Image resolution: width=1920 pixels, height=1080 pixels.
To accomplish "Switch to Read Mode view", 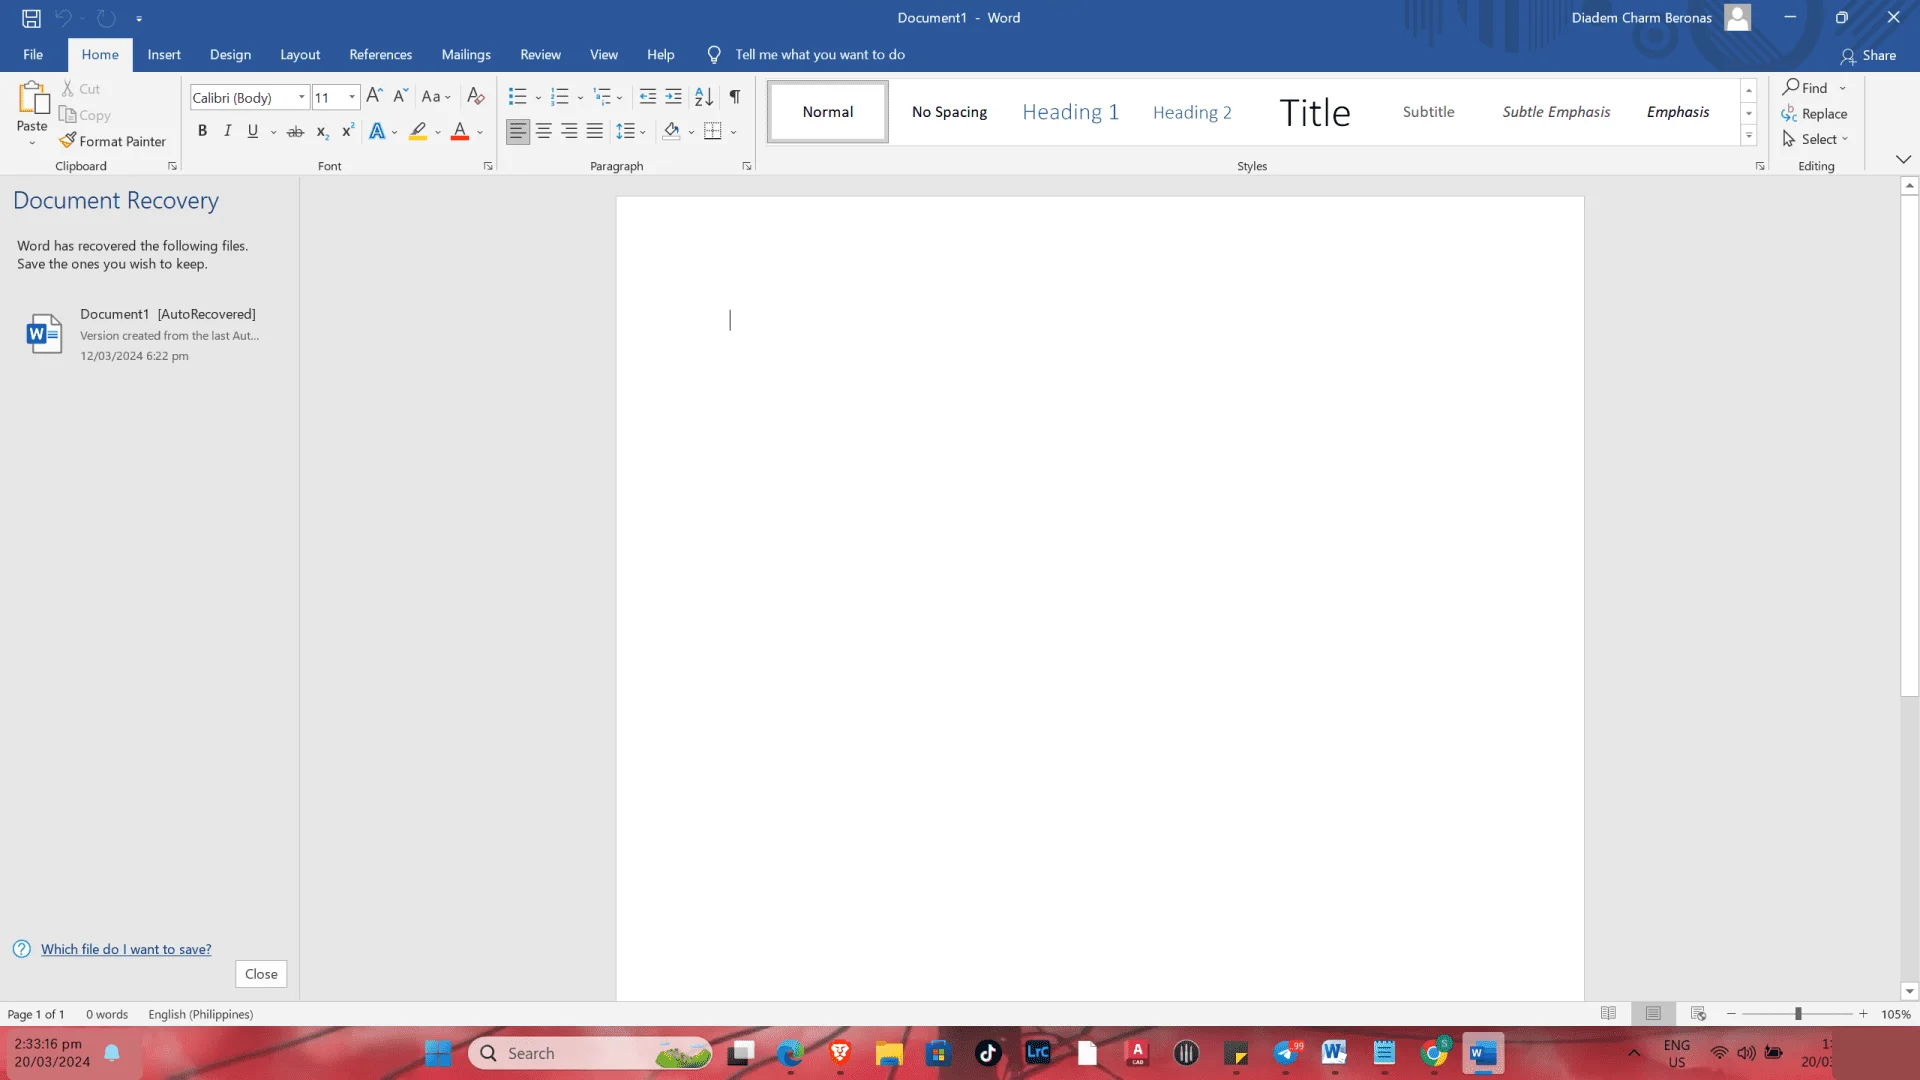I will 1608,1014.
